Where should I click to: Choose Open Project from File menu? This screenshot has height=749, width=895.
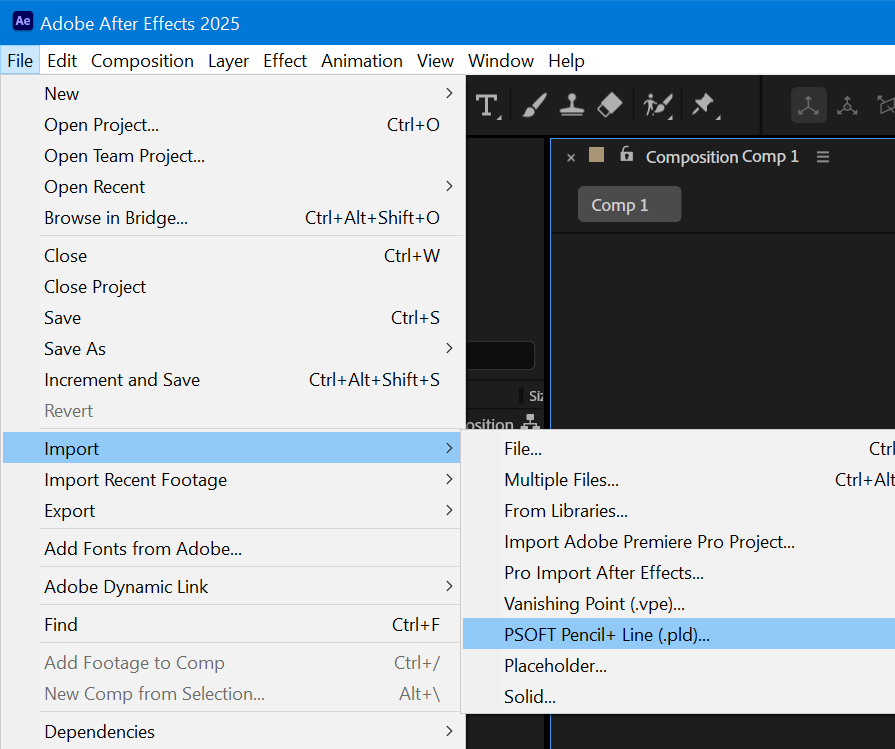(233, 124)
